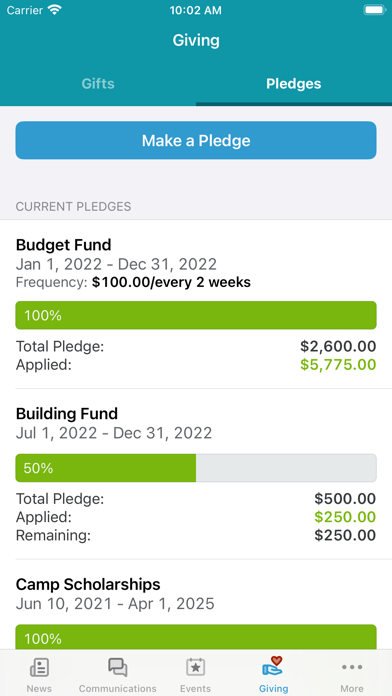Open the Building Fund pledge entry
The width and height of the screenshot is (392, 696).
pos(196,474)
